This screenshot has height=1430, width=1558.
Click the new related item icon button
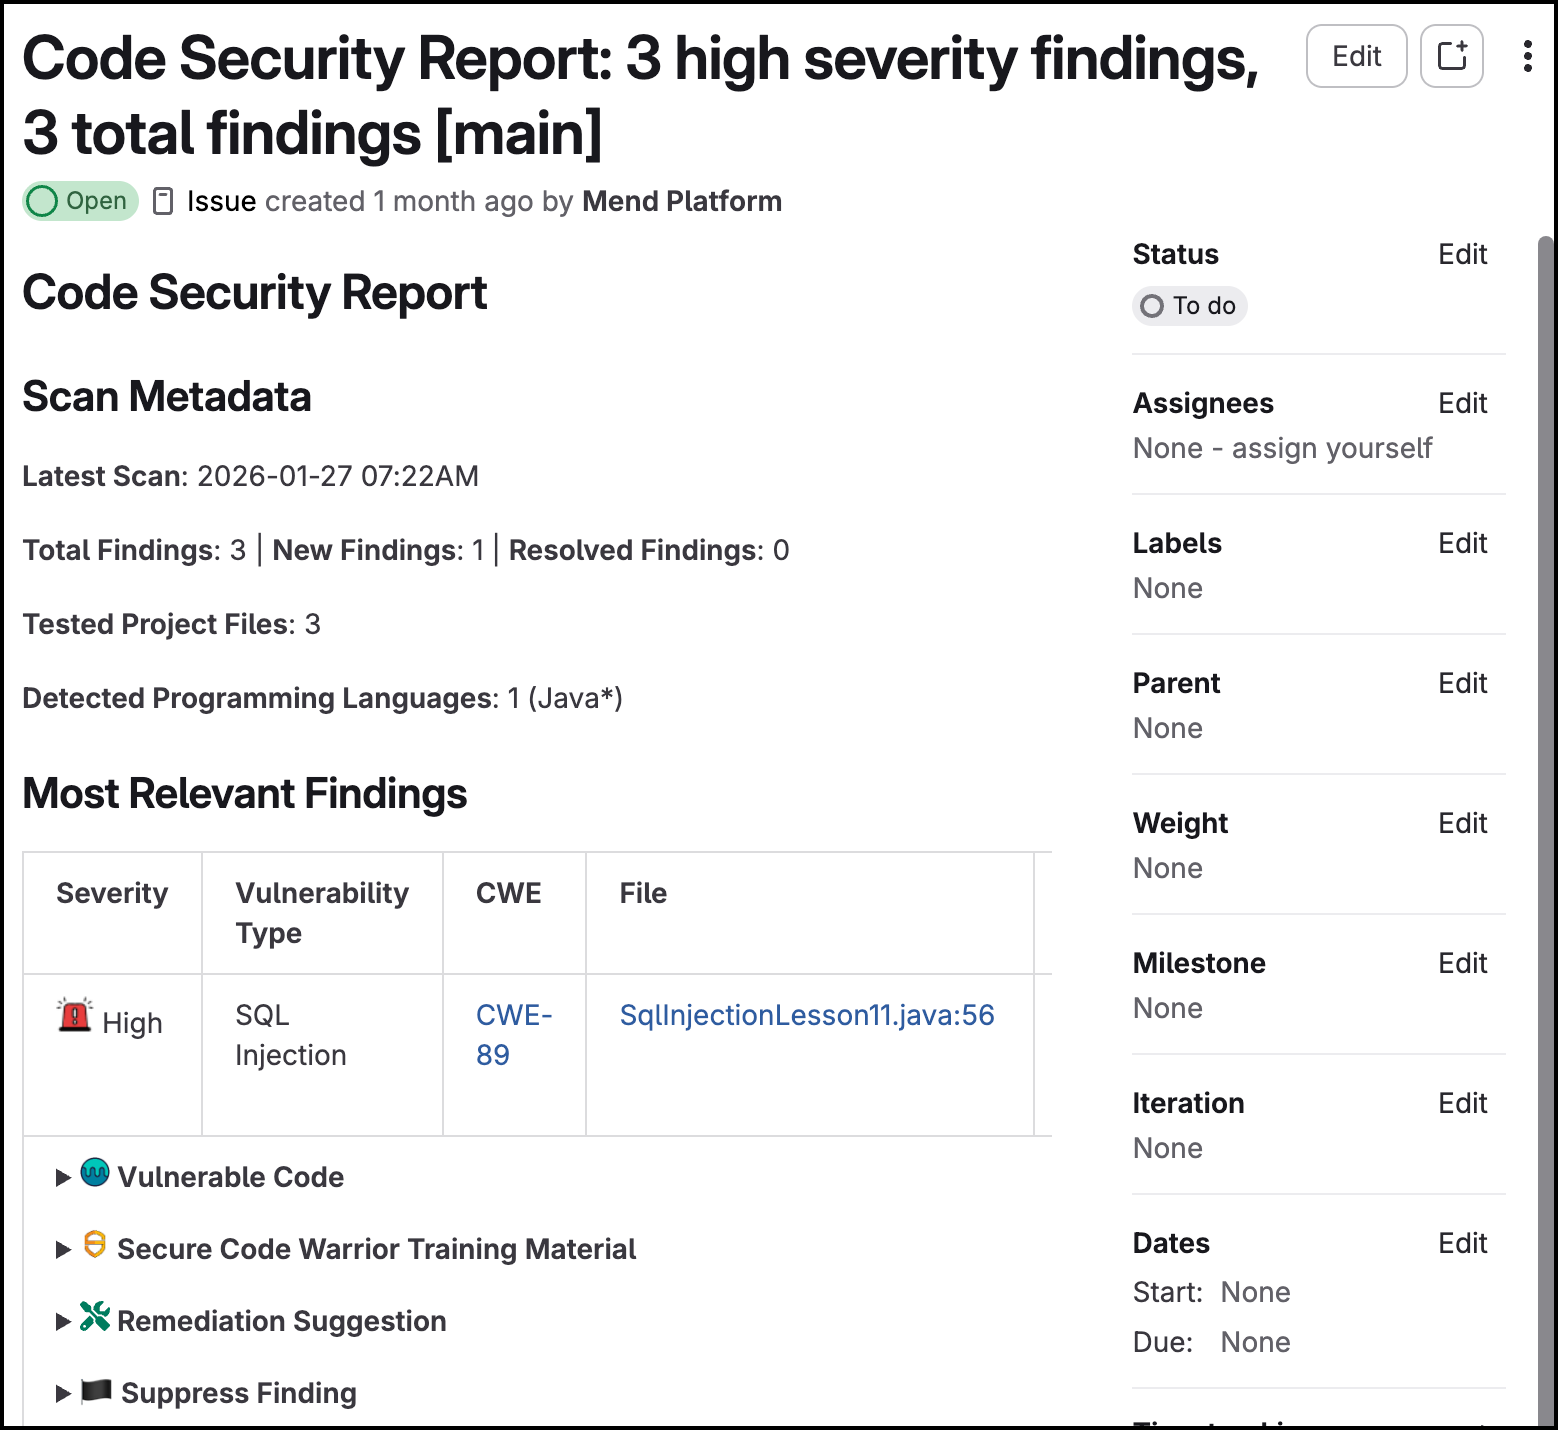1451,56
